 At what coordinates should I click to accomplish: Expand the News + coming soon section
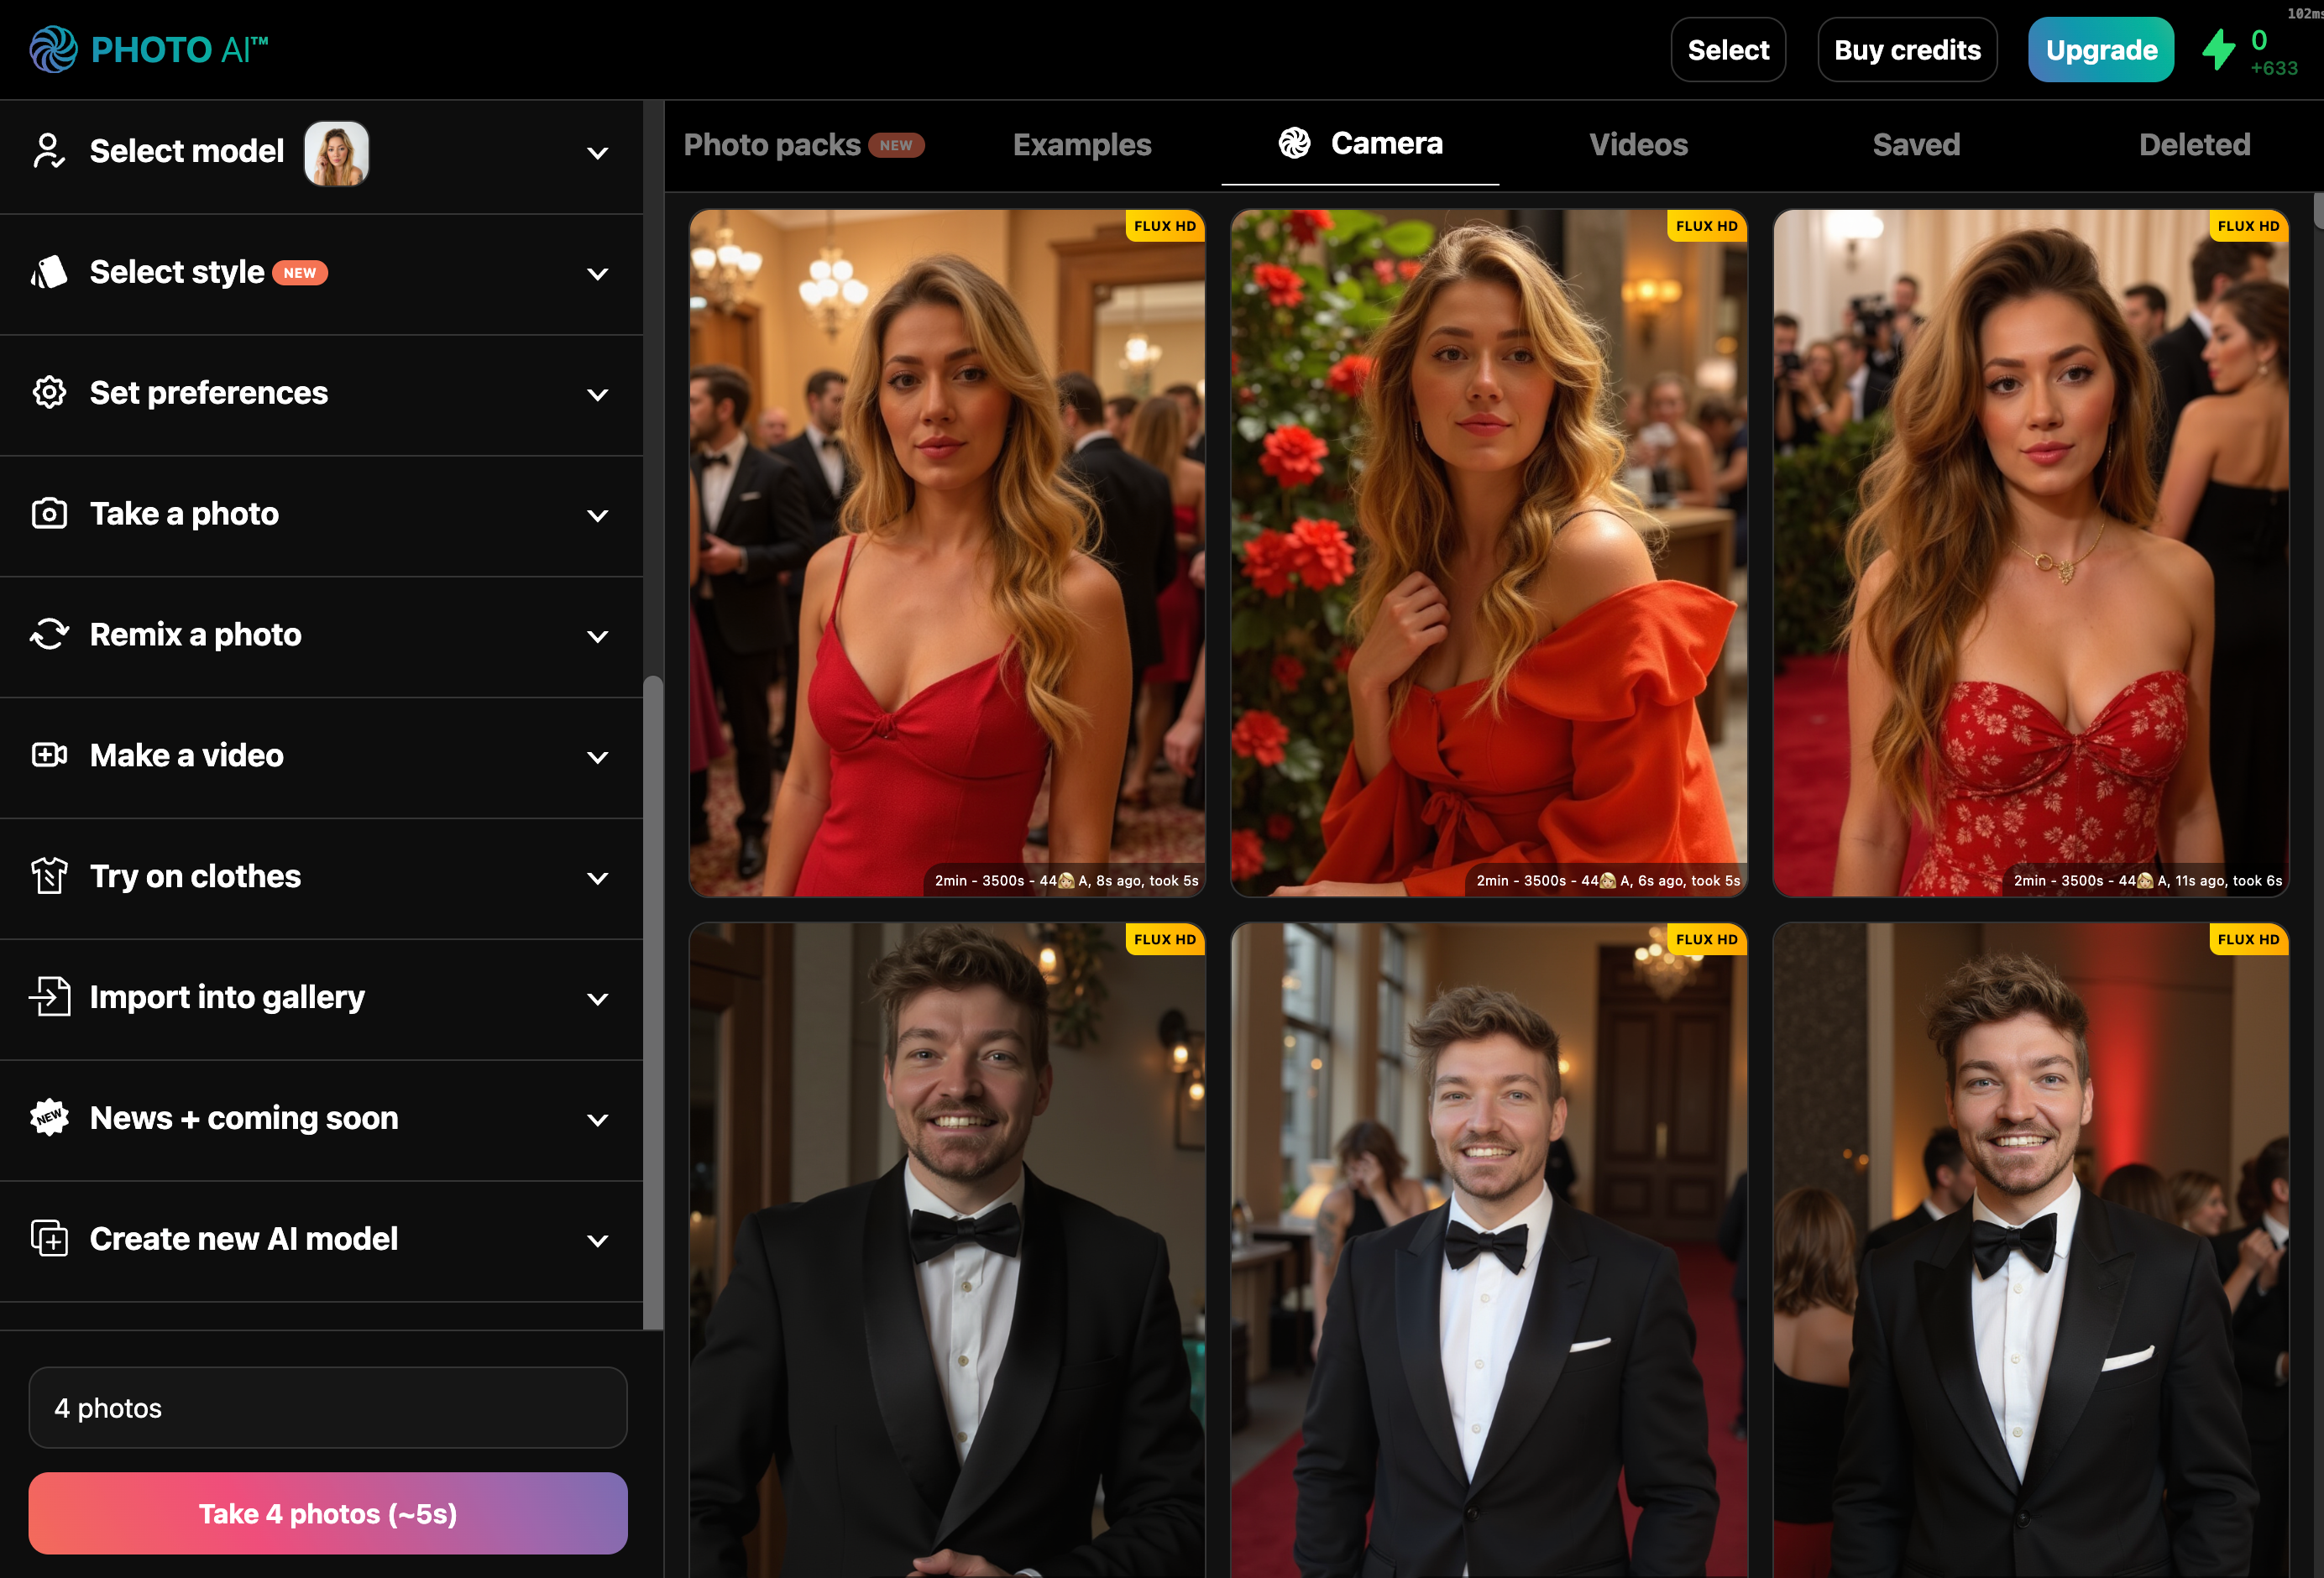pos(597,1119)
